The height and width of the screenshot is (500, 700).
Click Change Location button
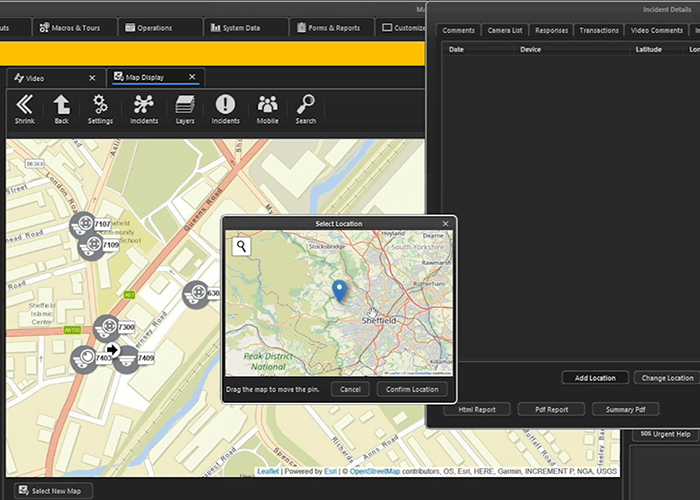(x=667, y=378)
